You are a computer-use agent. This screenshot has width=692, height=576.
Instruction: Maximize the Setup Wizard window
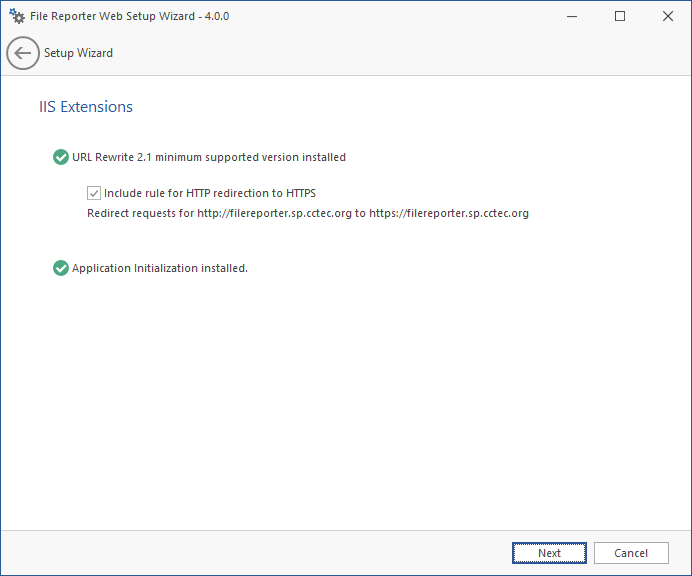pos(620,16)
